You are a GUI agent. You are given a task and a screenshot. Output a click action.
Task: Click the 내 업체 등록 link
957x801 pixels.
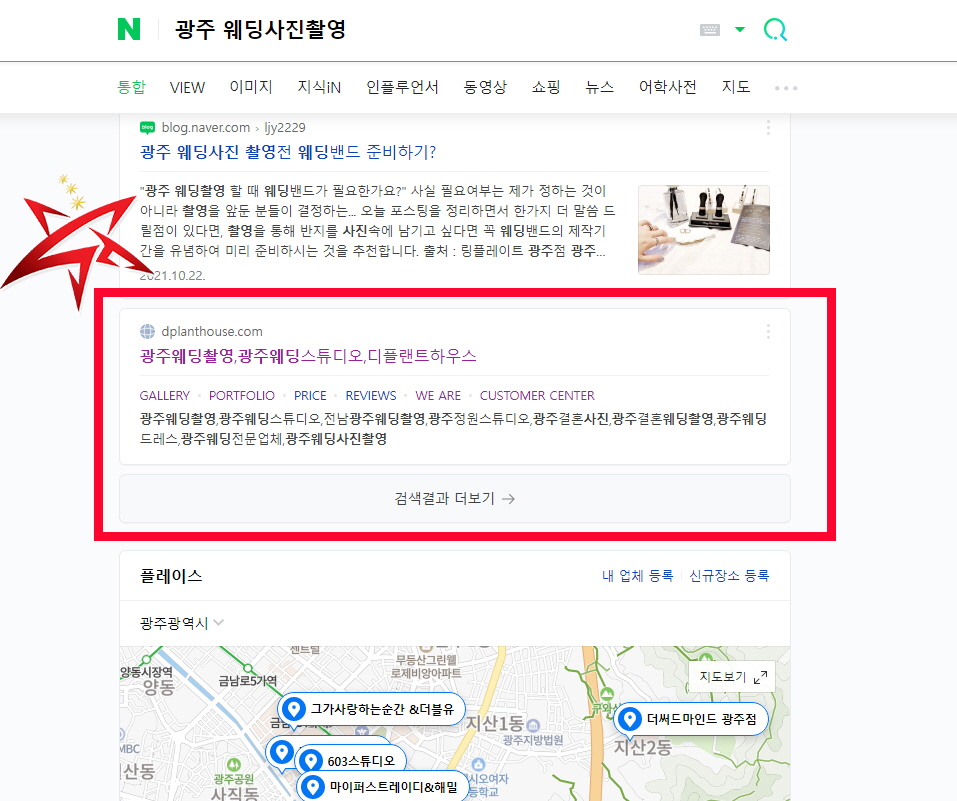(637, 576)
